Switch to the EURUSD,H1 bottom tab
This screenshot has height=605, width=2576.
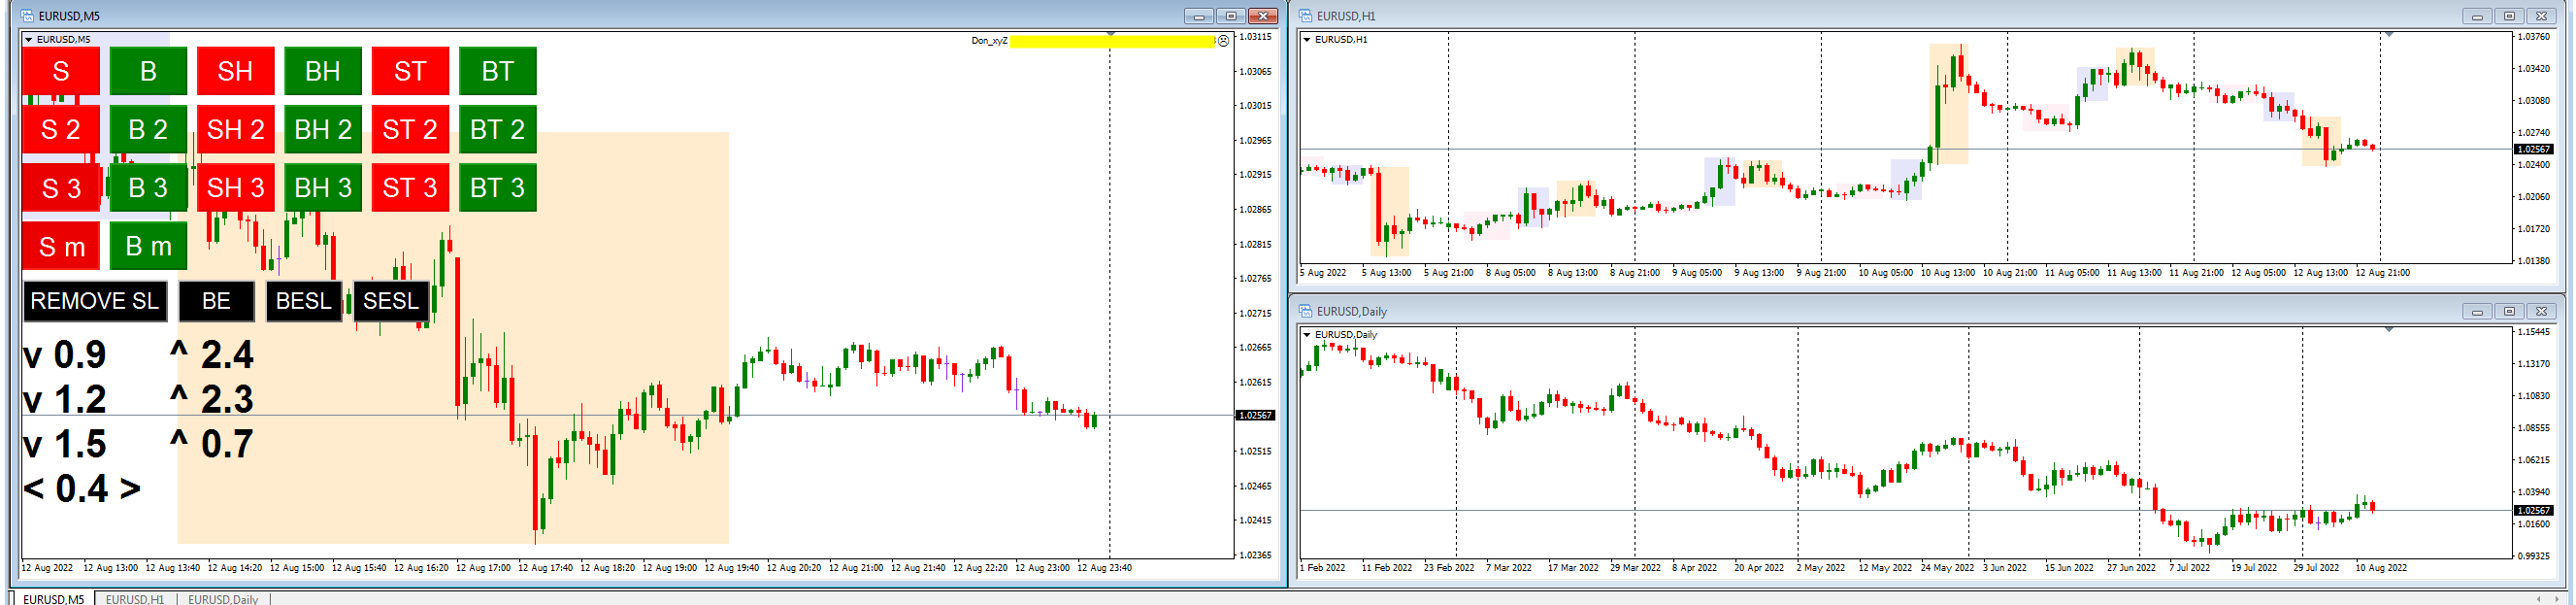135,598
